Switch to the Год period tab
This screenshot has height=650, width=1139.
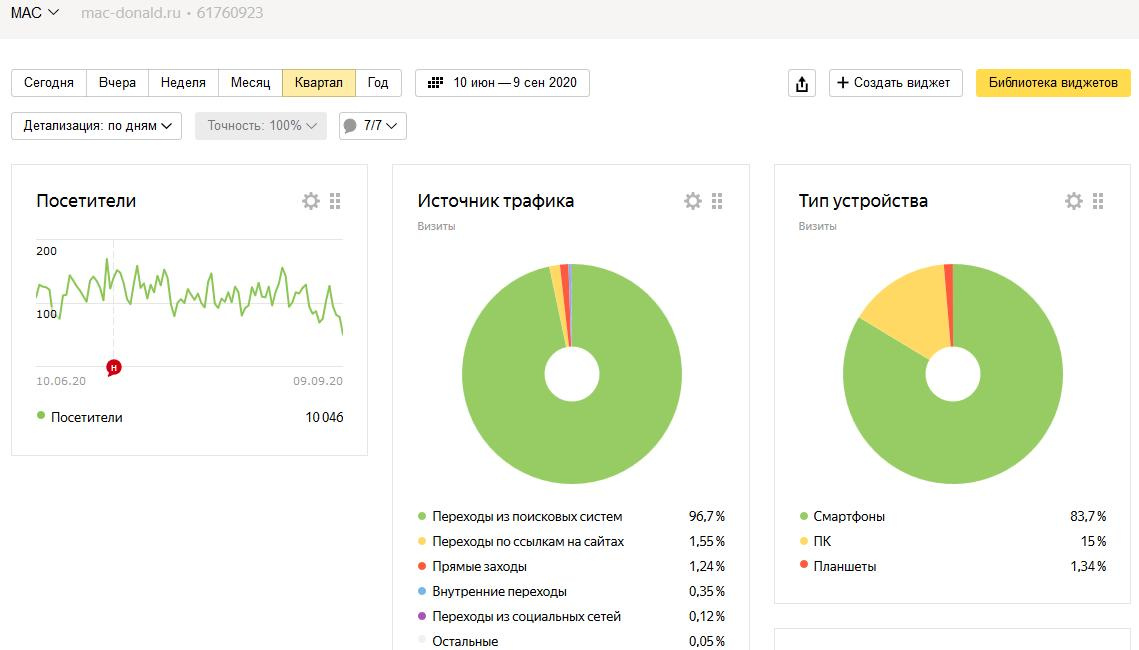click(378, 83)
